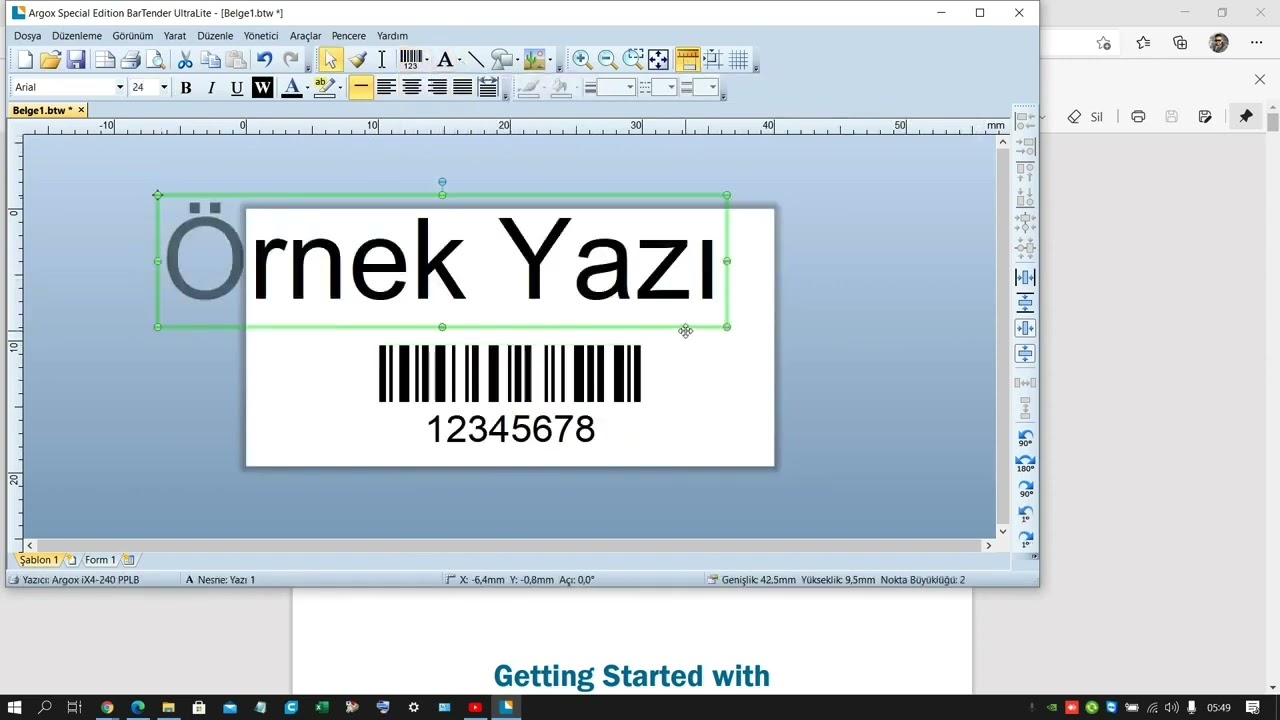The width and height of the screenshot is (1280, 720).
Task: Rotate left 90 degrees icon
Action: 1025,439
